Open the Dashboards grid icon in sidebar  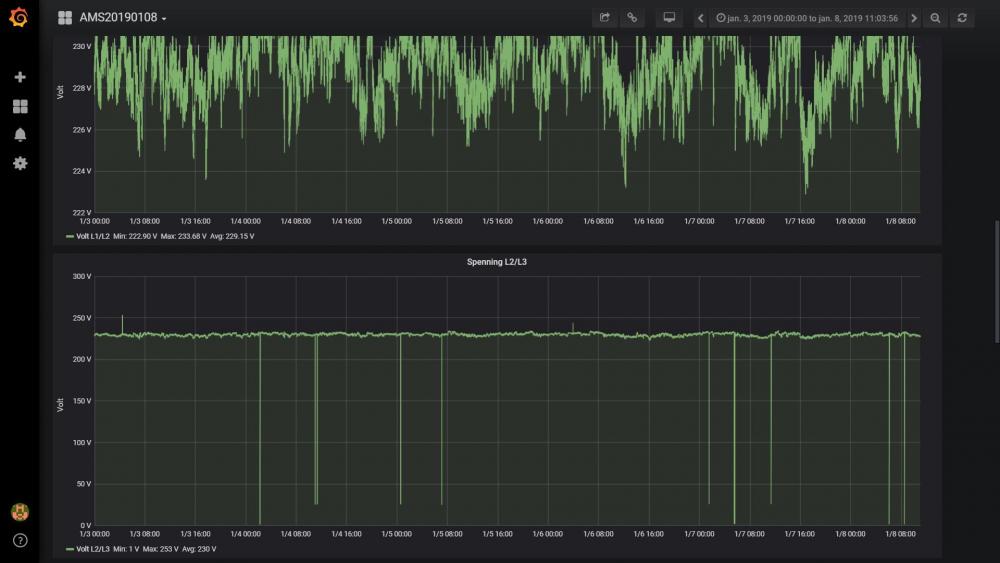coord(20,106)
